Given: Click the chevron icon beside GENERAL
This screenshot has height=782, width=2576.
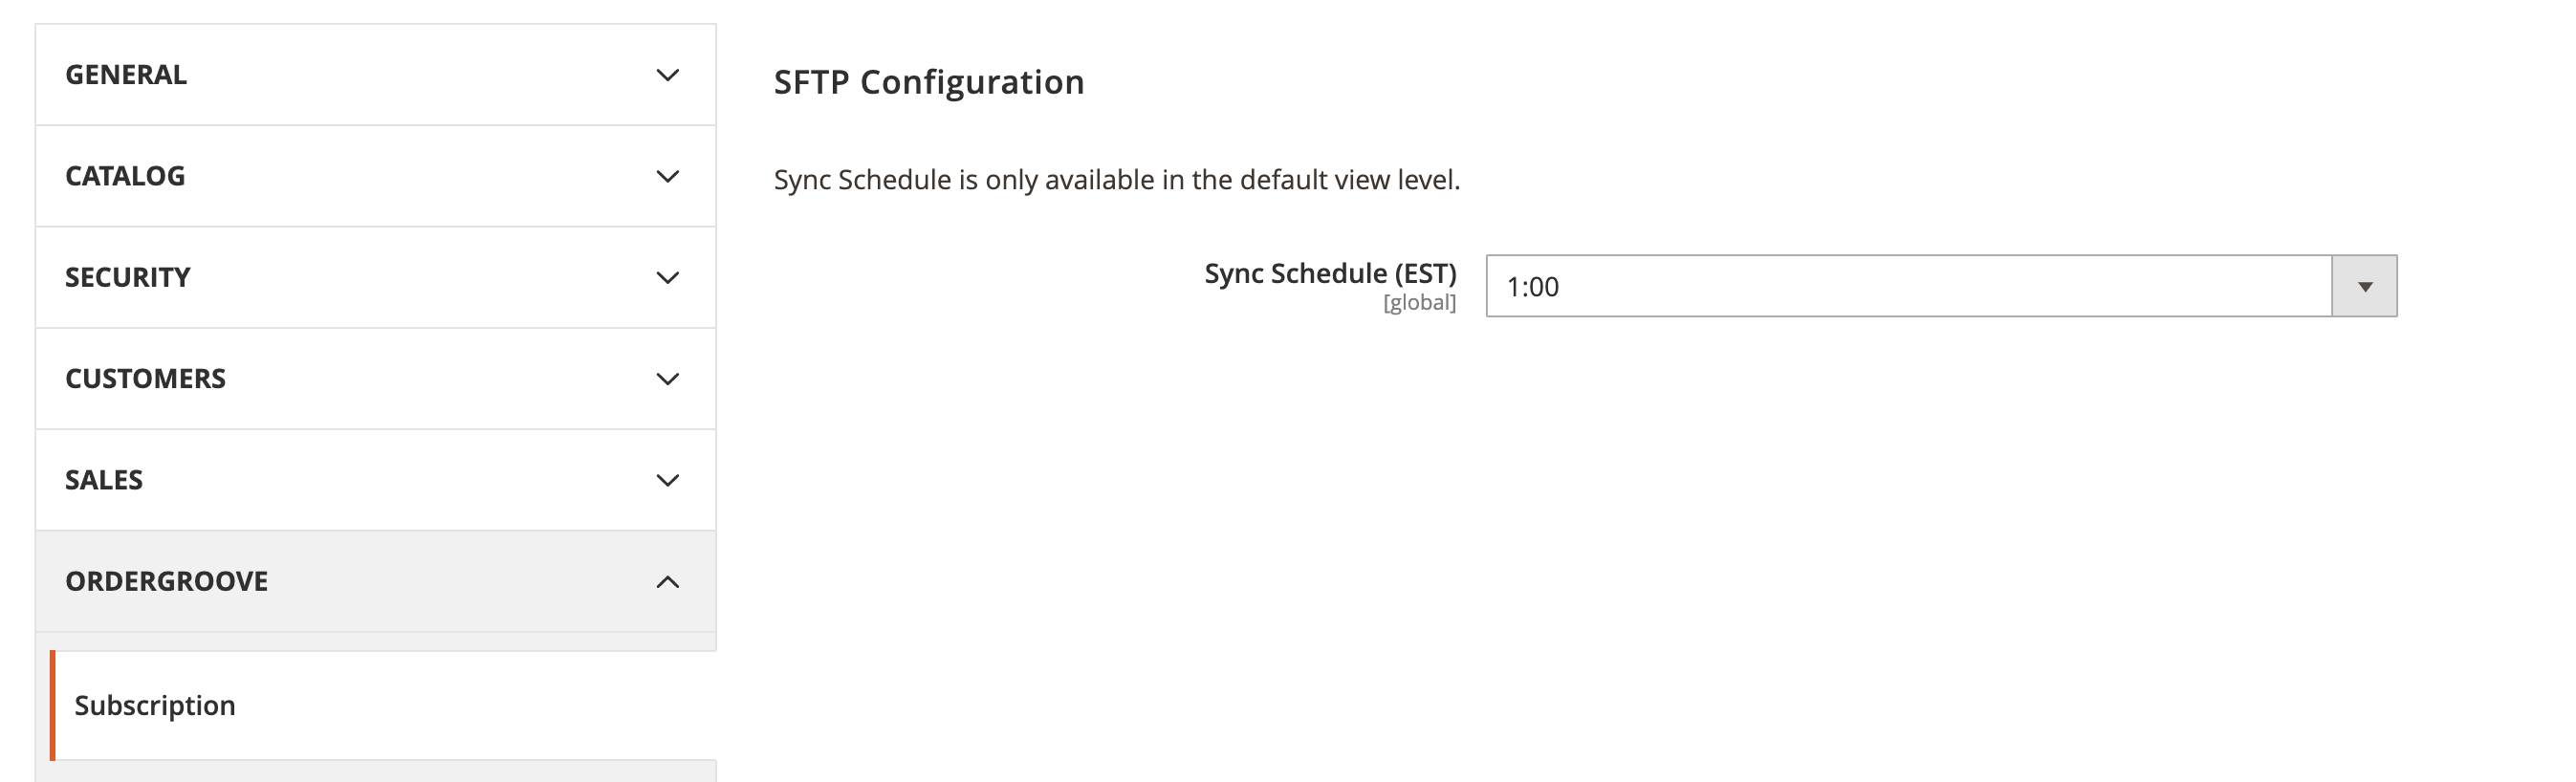Looking at the screenshot, I should point(667,75).
